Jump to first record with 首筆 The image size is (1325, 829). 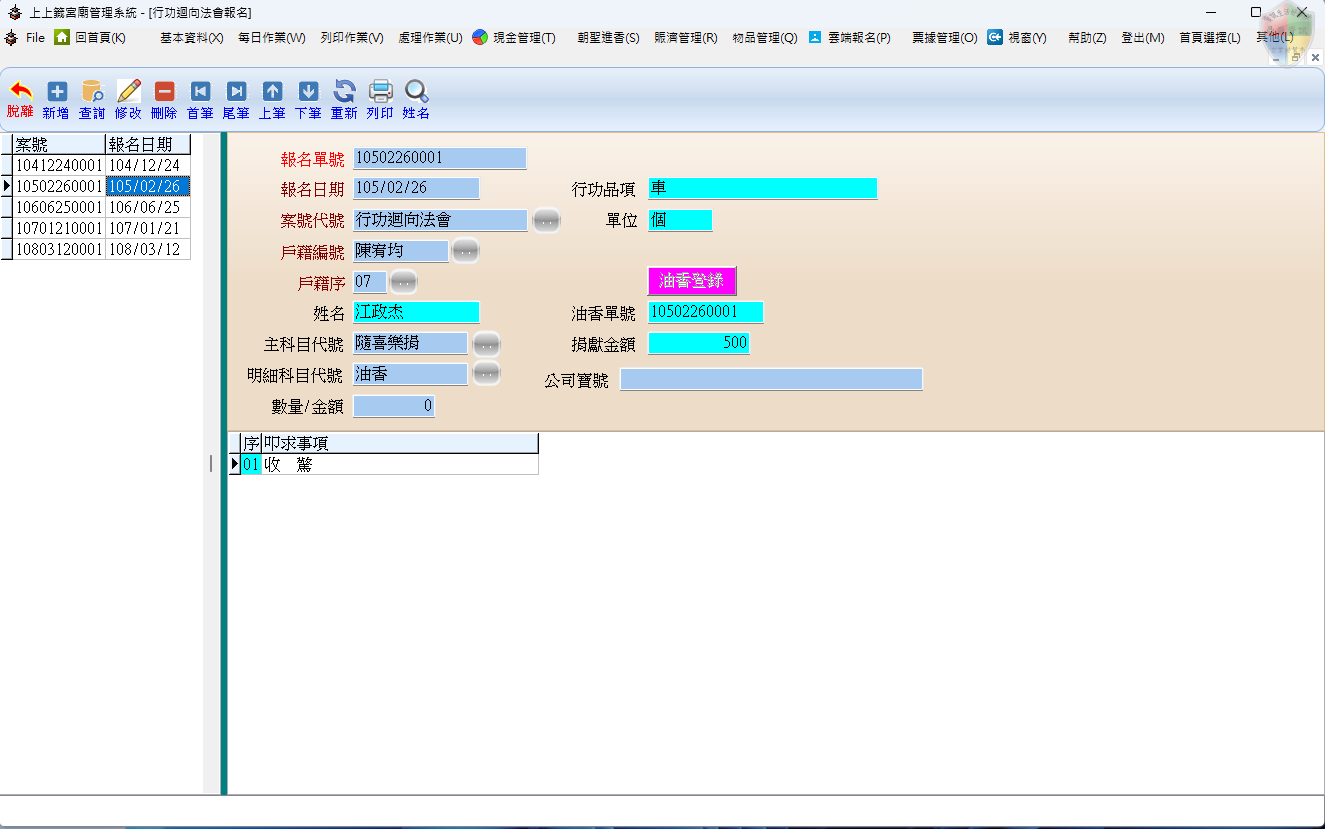[x=200, y=99]
